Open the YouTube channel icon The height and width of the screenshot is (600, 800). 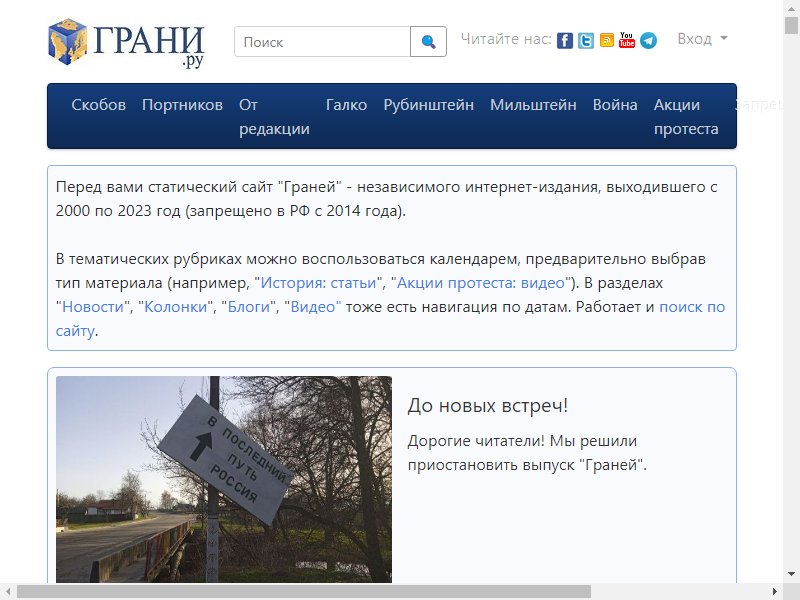[627, 40]
